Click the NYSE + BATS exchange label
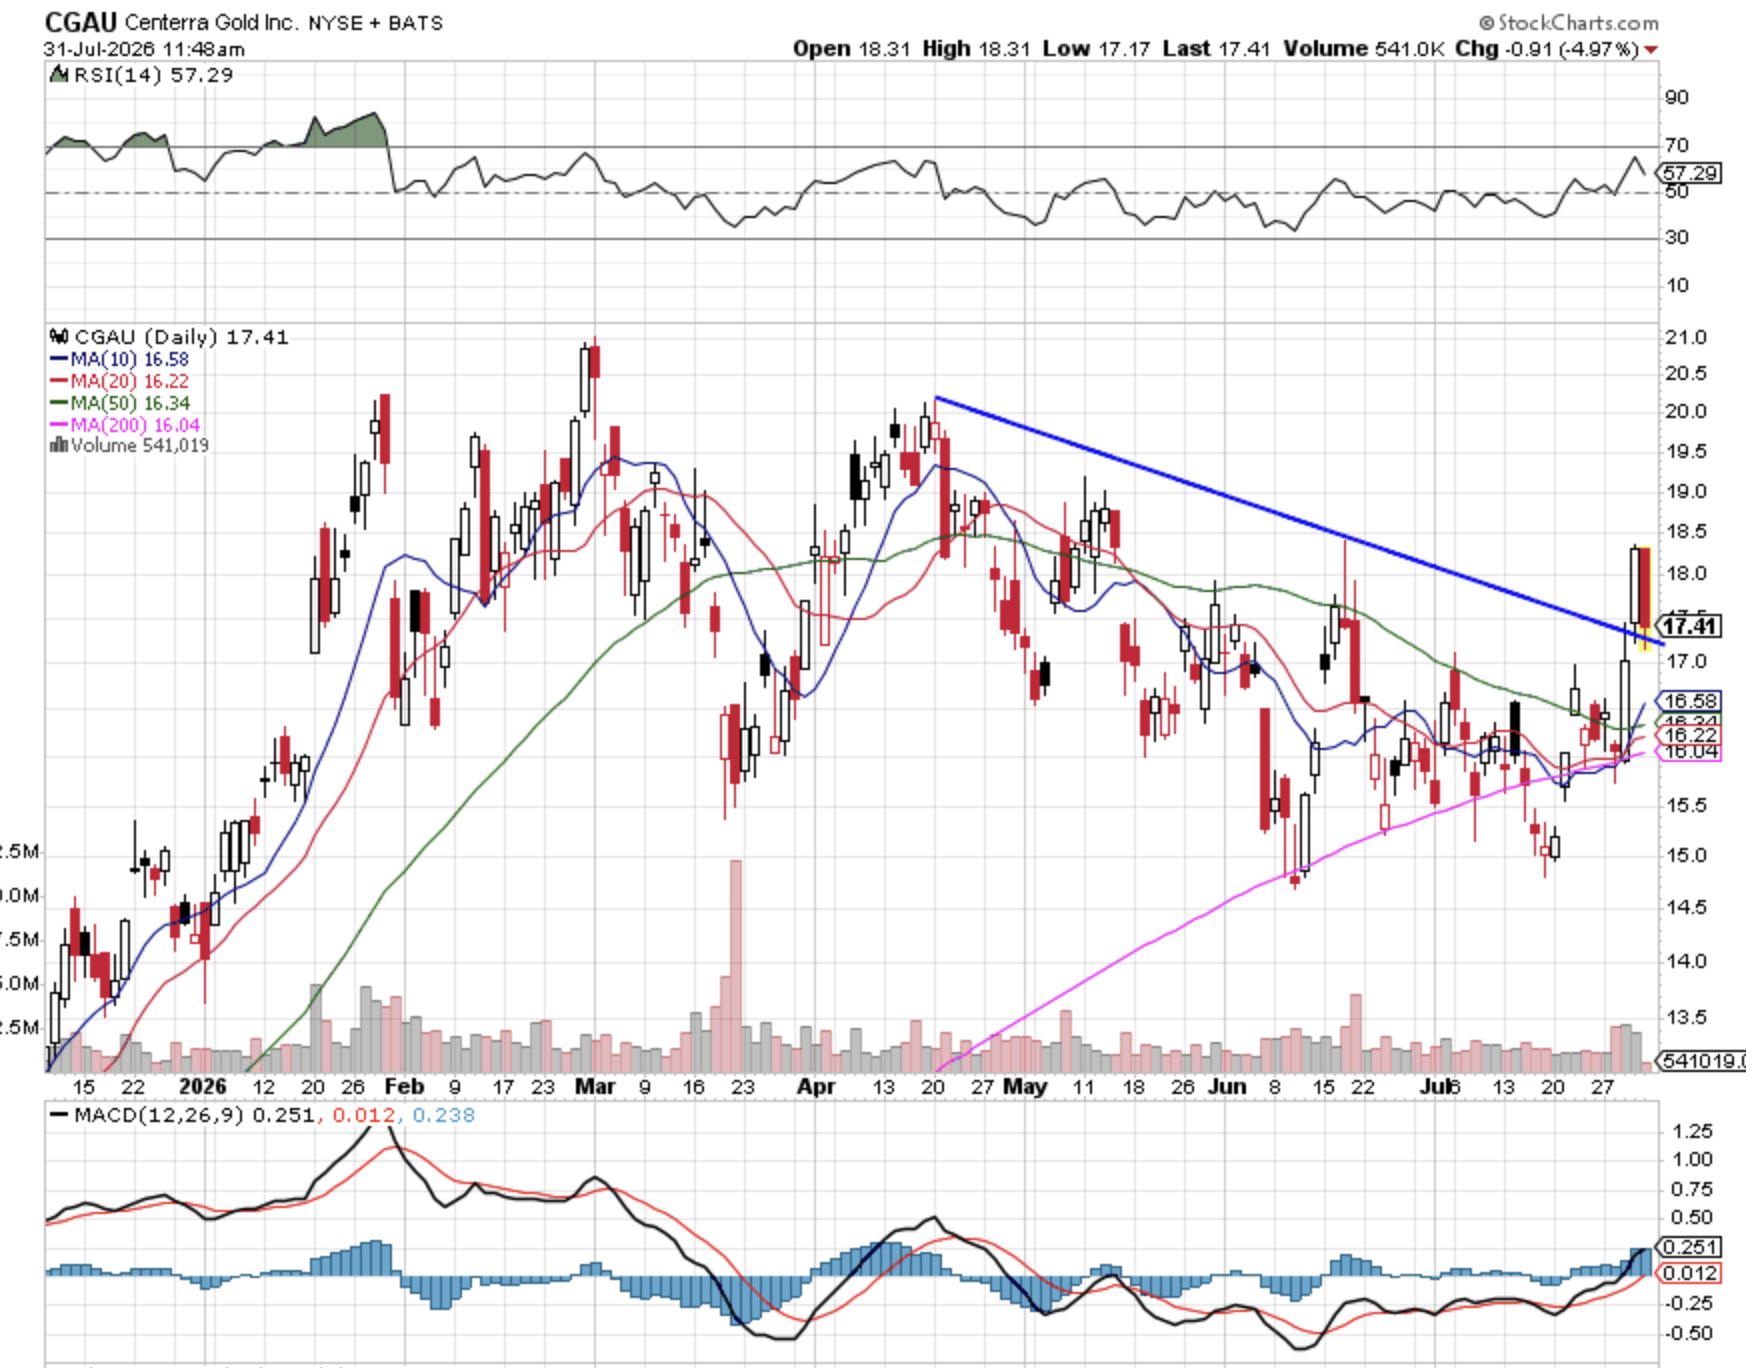The width and height of the screenshot is (1756, 1368). [376, 23]
